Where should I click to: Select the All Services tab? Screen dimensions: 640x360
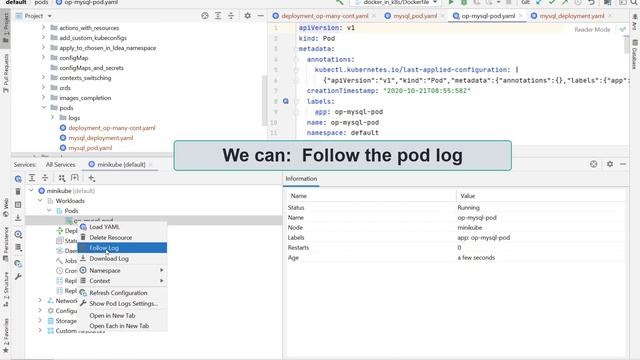click(60, 164)
